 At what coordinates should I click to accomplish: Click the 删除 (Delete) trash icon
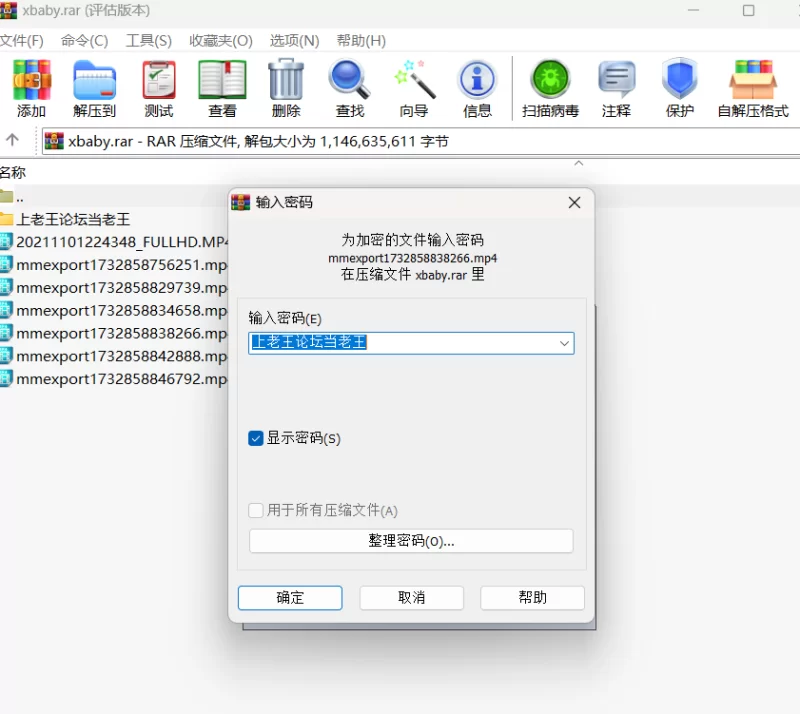coord(286,79)
